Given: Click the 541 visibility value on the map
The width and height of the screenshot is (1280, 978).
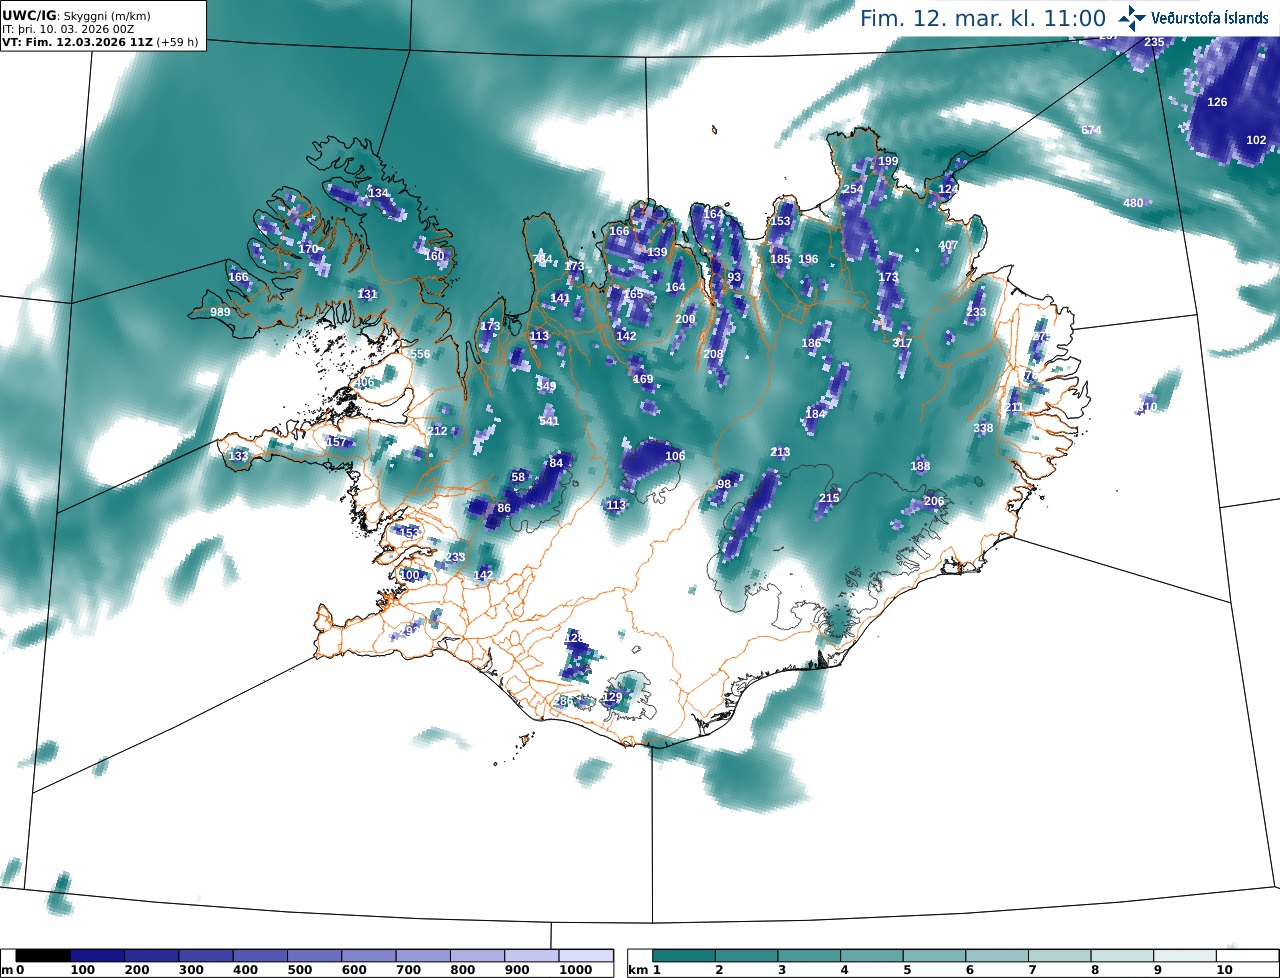Looking at the screenshot, I should click(549, 422).
